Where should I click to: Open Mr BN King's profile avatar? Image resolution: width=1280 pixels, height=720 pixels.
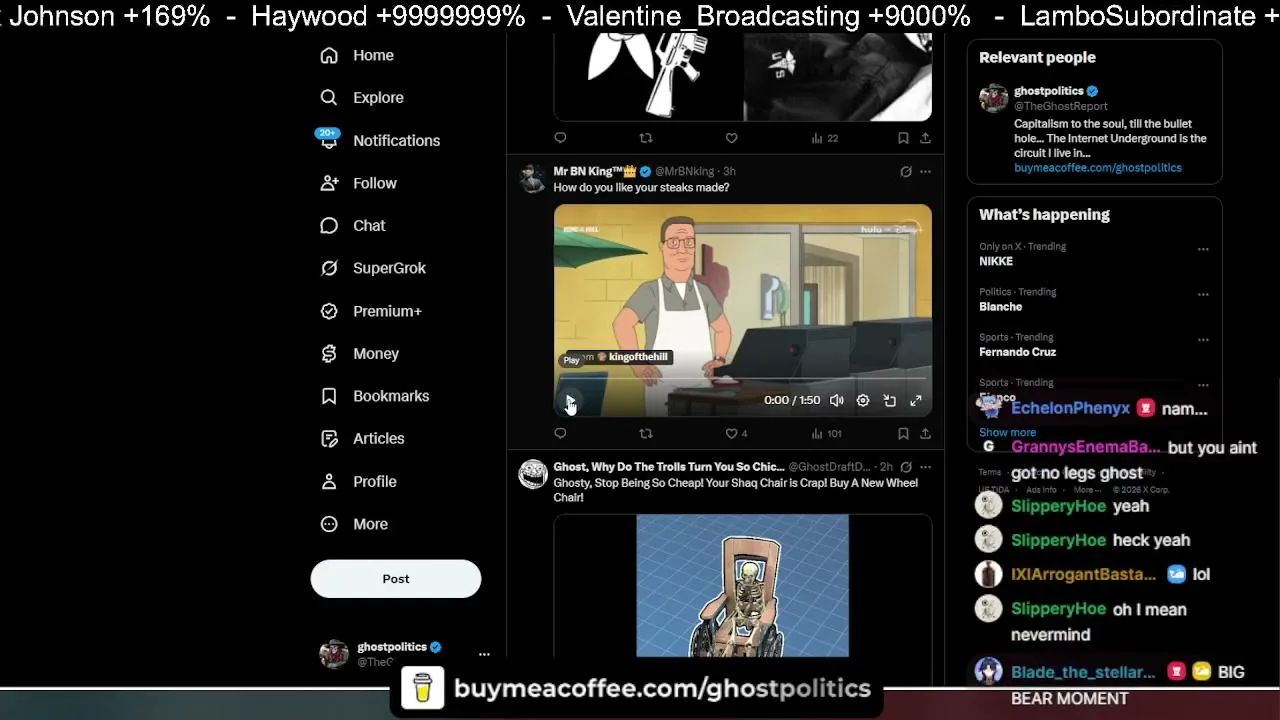click(533, 179)
